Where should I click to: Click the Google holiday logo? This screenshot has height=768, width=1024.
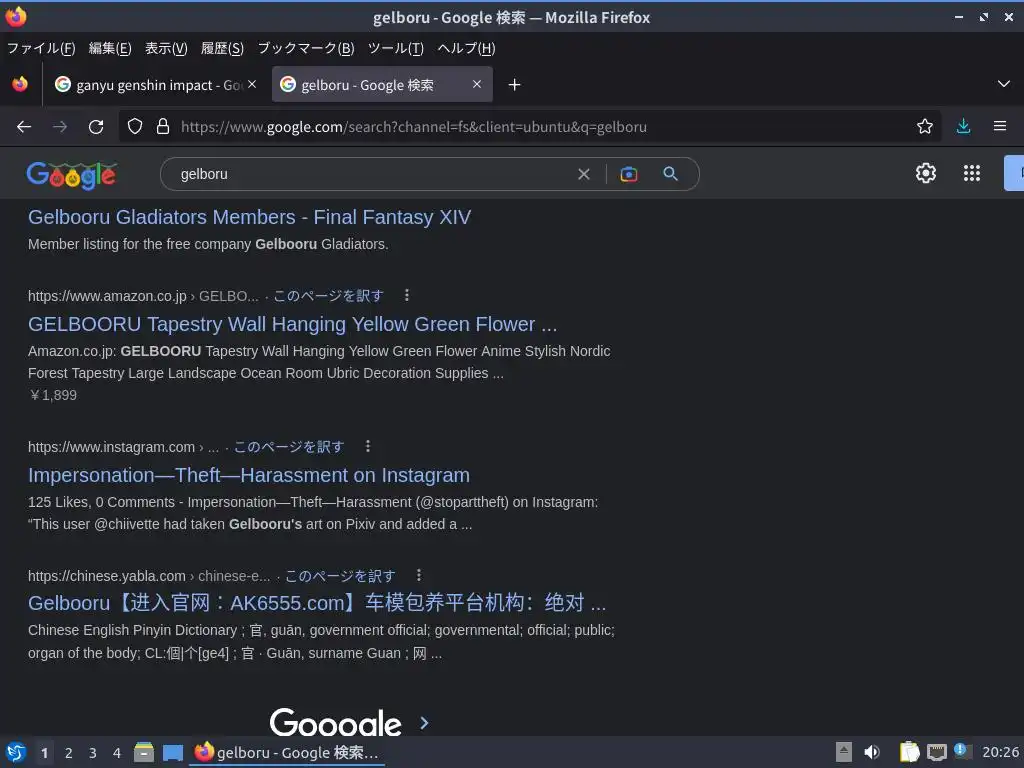pyautogui.click(x=72, y=175)
